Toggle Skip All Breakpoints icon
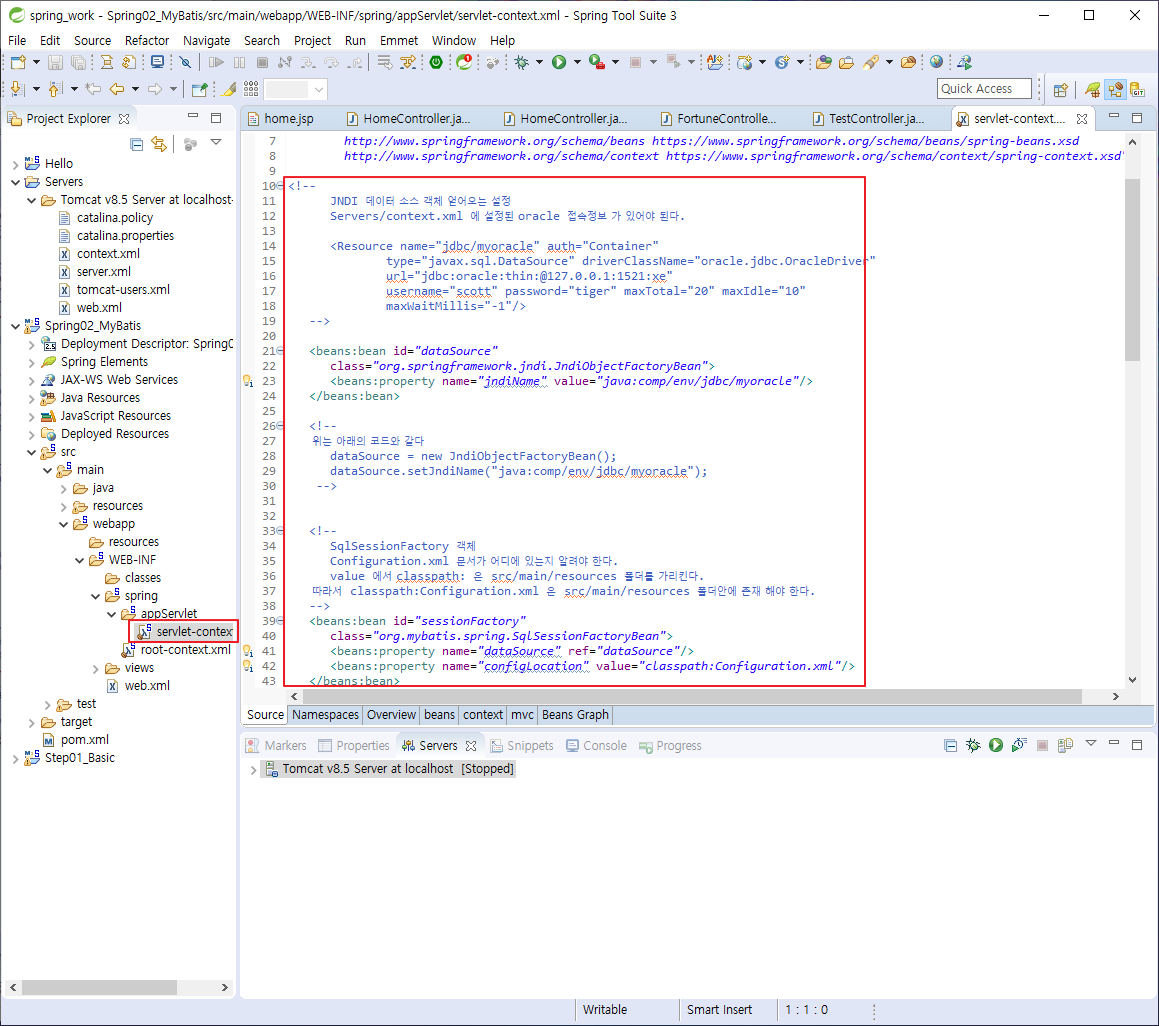This screenshot has width=1159, height=1026. (186, 63)
